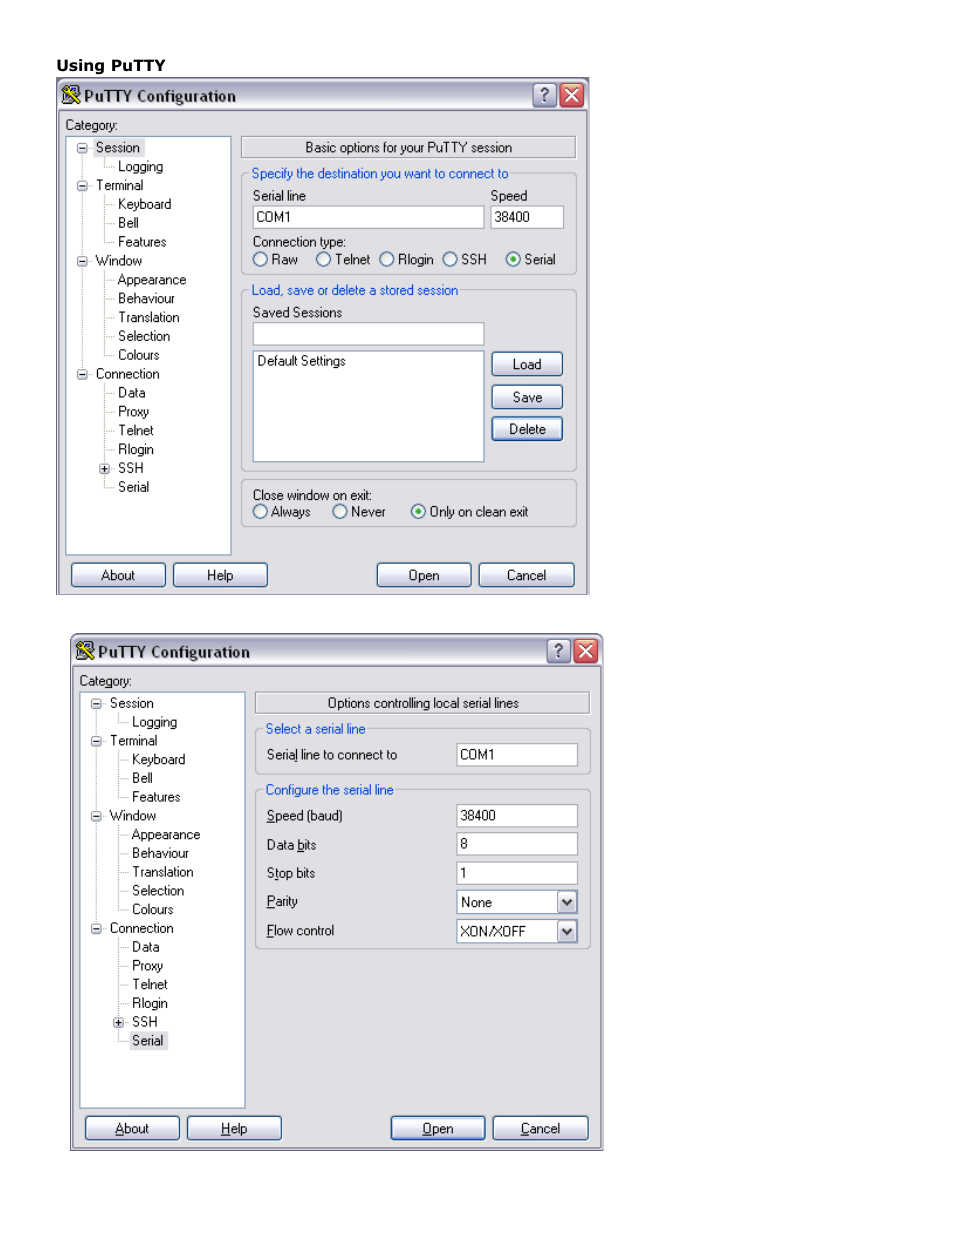
Task: Select Translation in lower window category tree
Action: click(x=162, y=872)
